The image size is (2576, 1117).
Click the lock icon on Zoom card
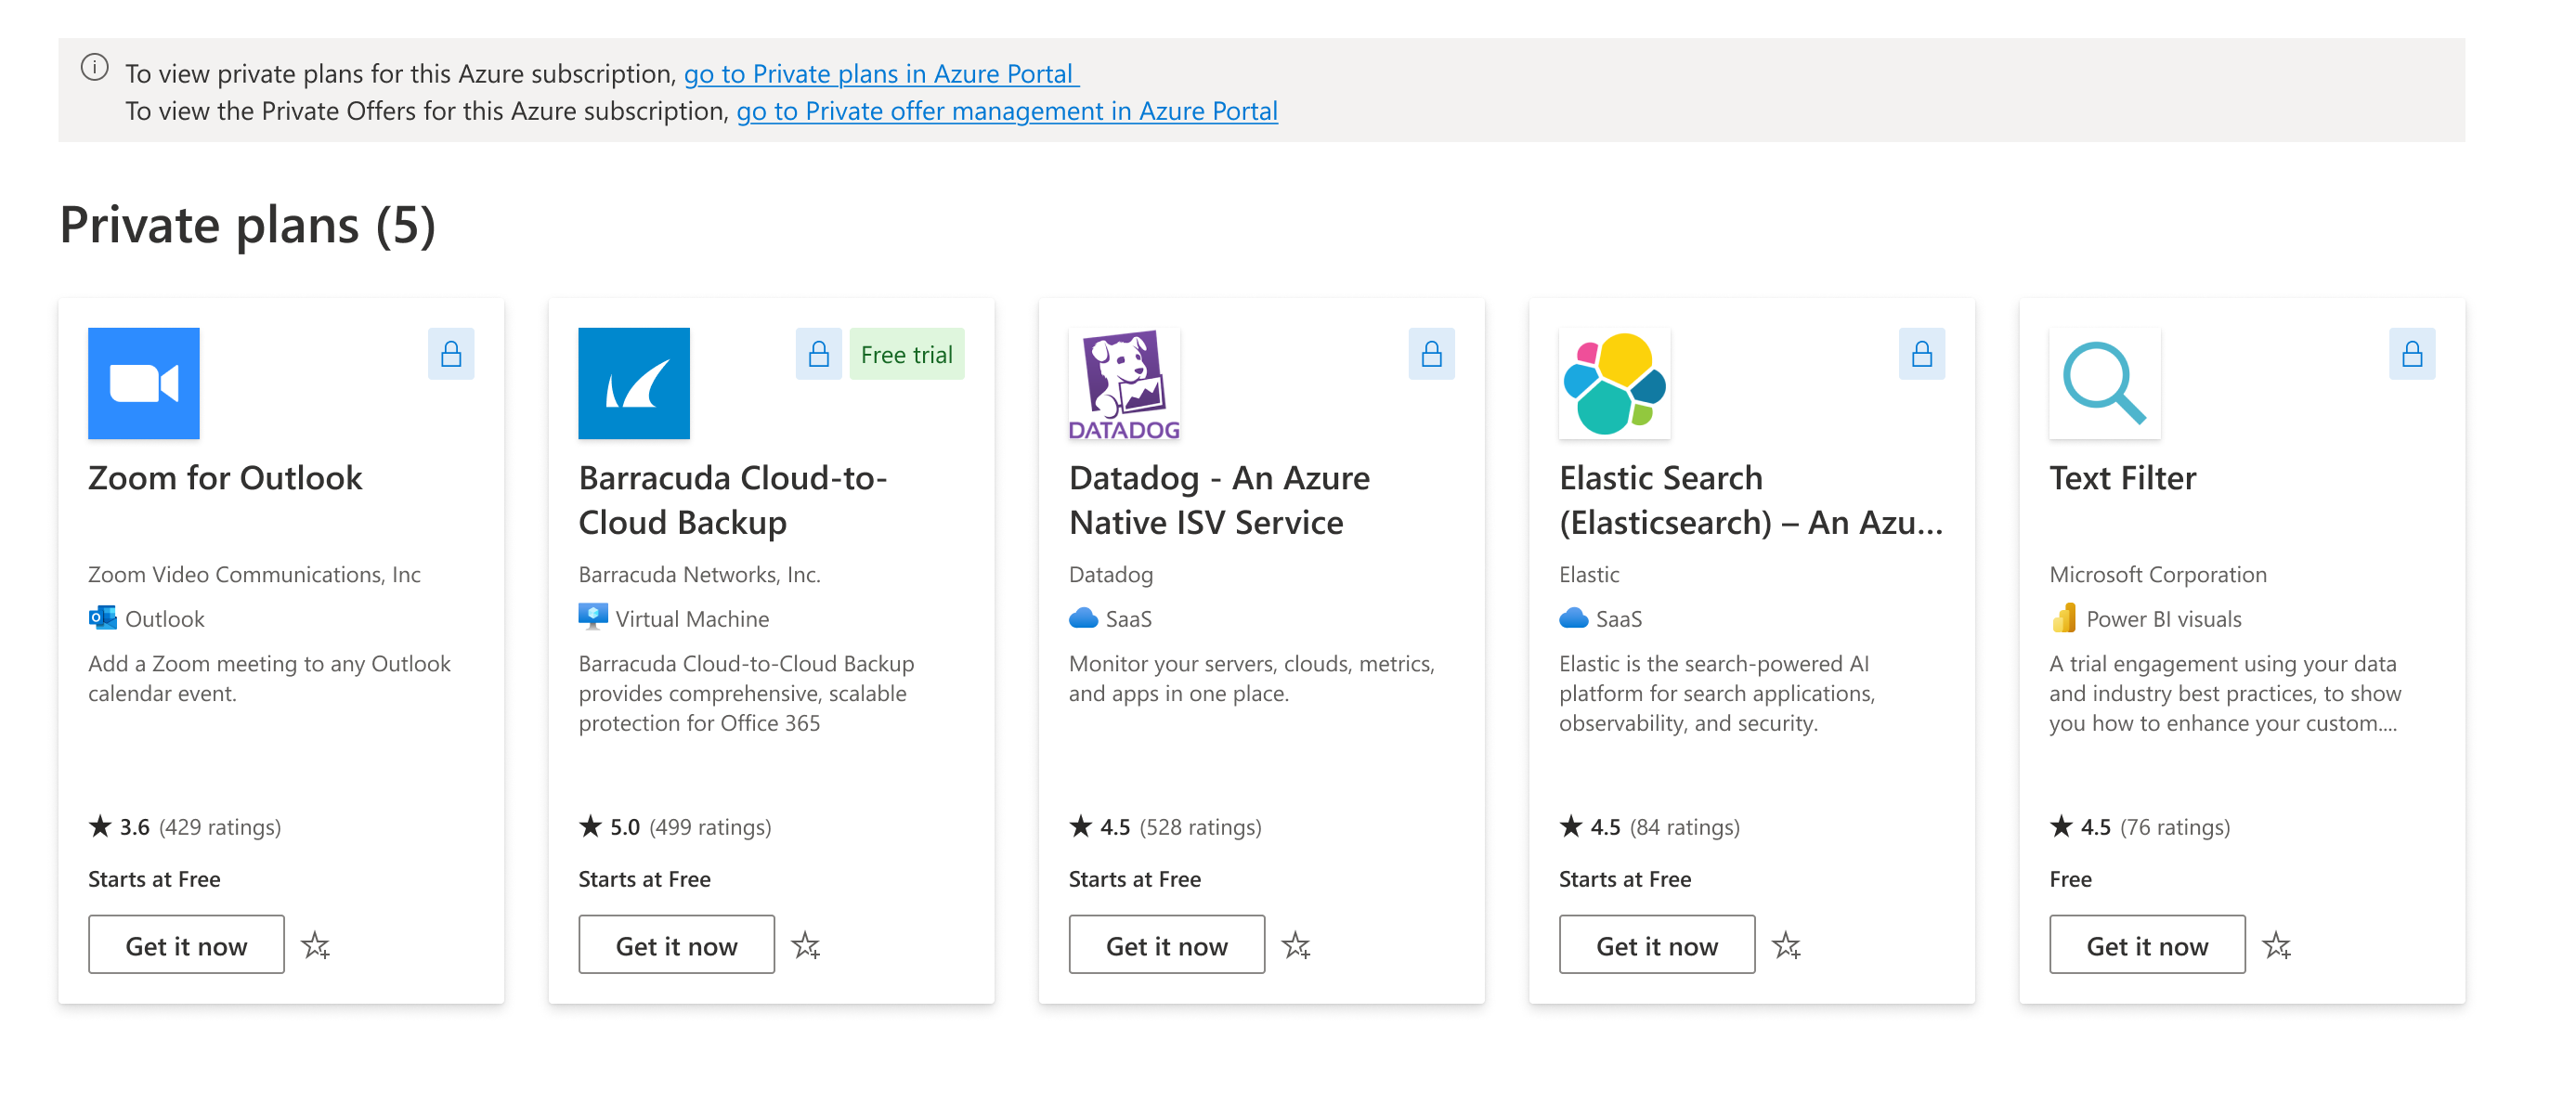pyautogui.click(x=451, y=354)
